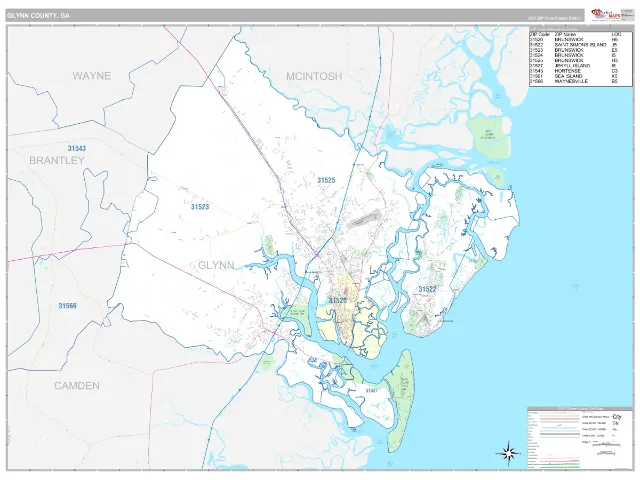
Task: Click the "MCINTOSH" county label
Action: tap(314, 76)
